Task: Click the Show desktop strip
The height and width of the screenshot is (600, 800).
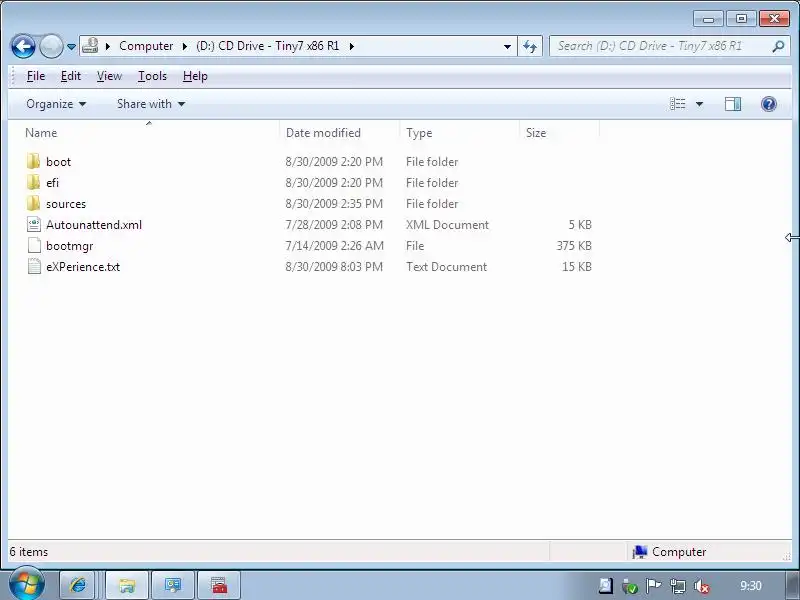Action: pyautogui.click(x=791, y=585)
